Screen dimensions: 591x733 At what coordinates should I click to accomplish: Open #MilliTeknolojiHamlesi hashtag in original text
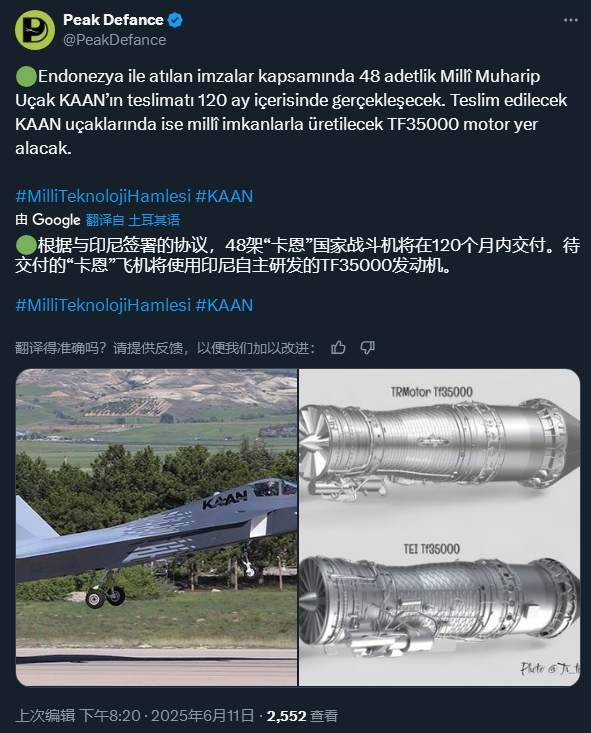(103, 196)
